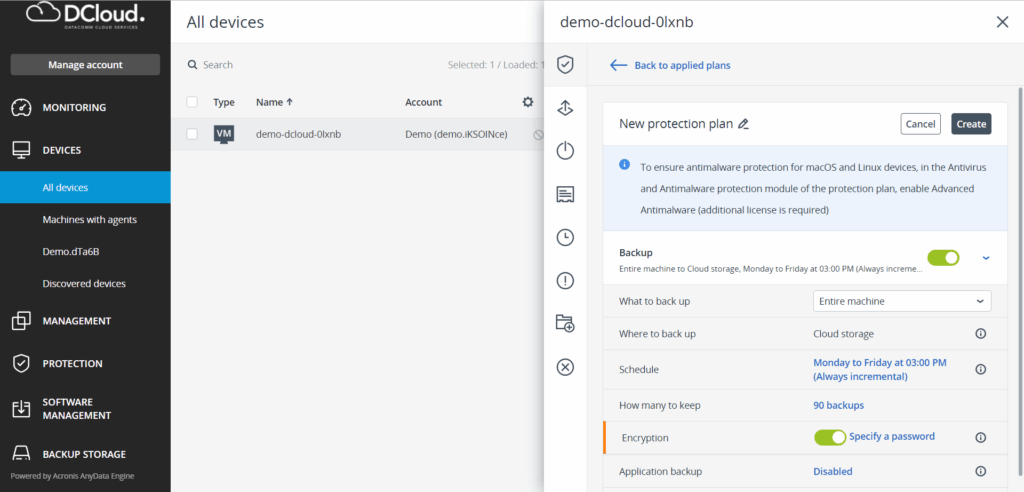Click the Add to group folder icon
Image resolution: width=1024 pixels, height=492 pixels.
point(565,323)
